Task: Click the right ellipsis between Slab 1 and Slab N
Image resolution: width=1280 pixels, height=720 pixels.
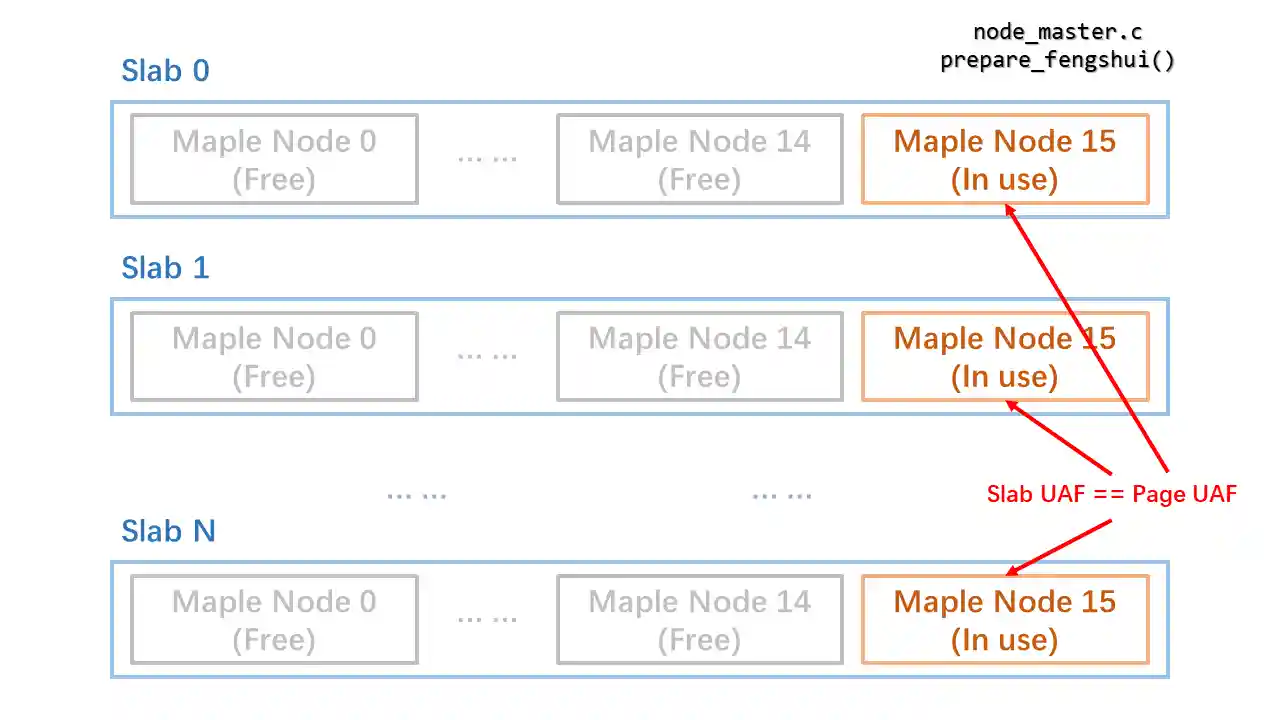Action: (x=781, y=494)
